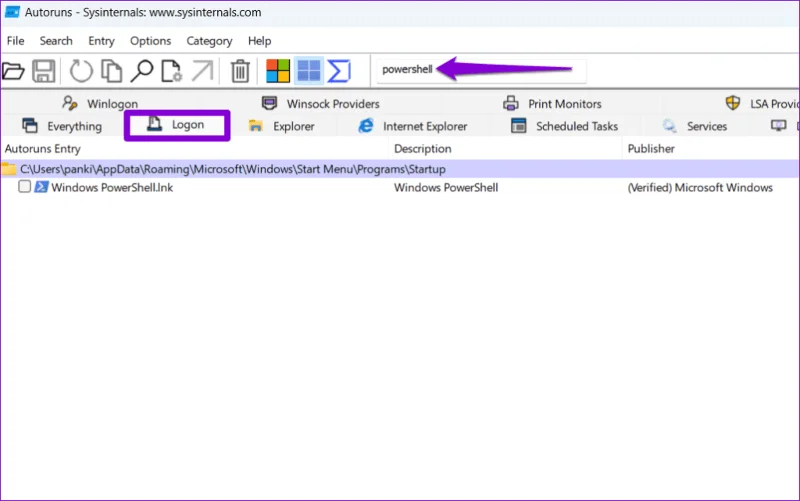Click the PowerShell shortcut icon in row

(x=41, y=187)
